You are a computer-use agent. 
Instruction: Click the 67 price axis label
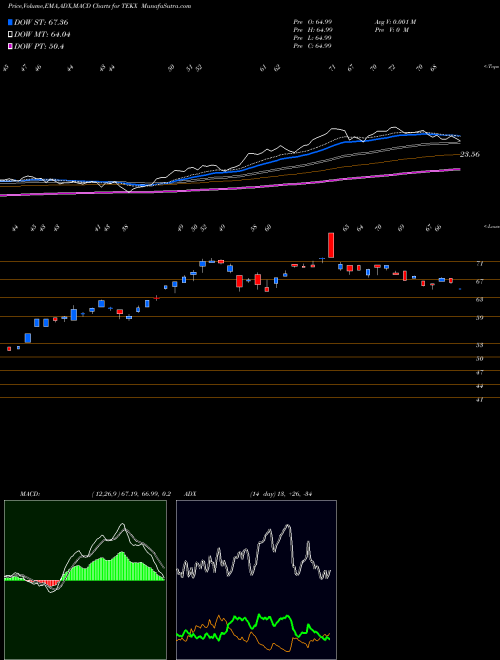point(479,282)
